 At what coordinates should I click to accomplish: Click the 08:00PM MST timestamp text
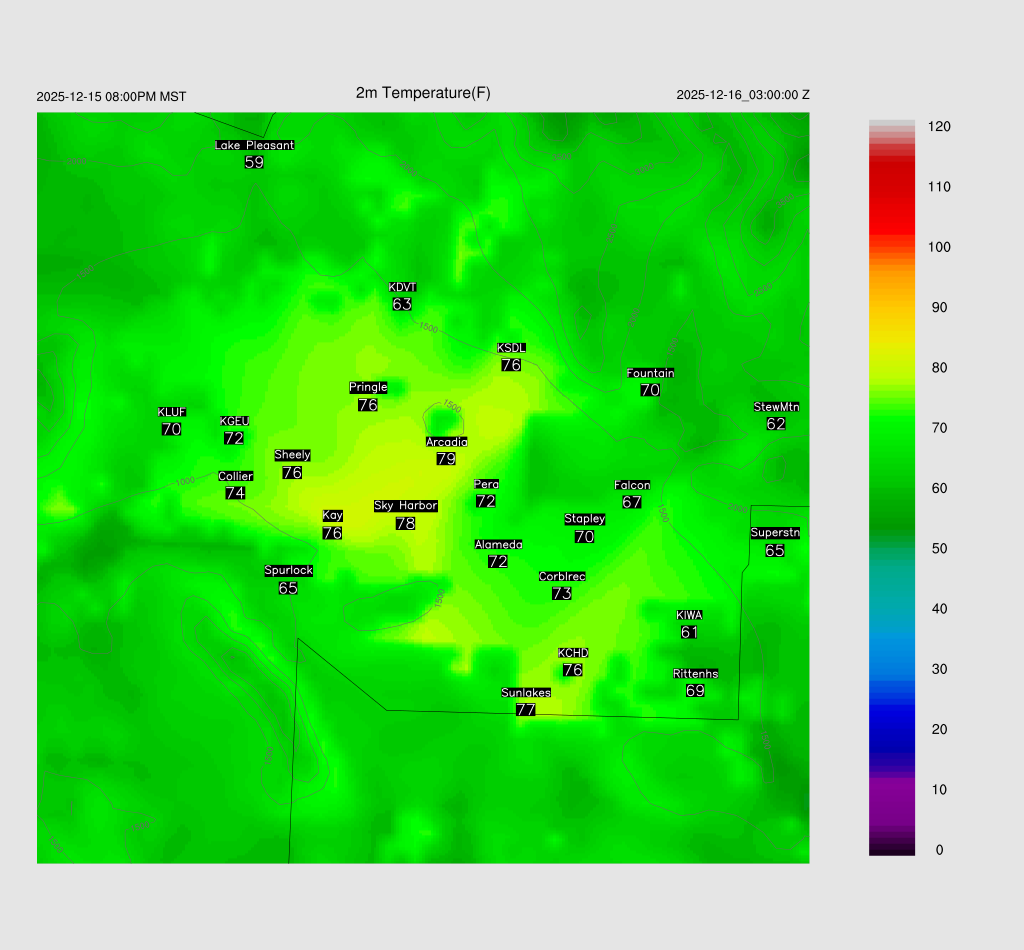[x=111, y=97]
